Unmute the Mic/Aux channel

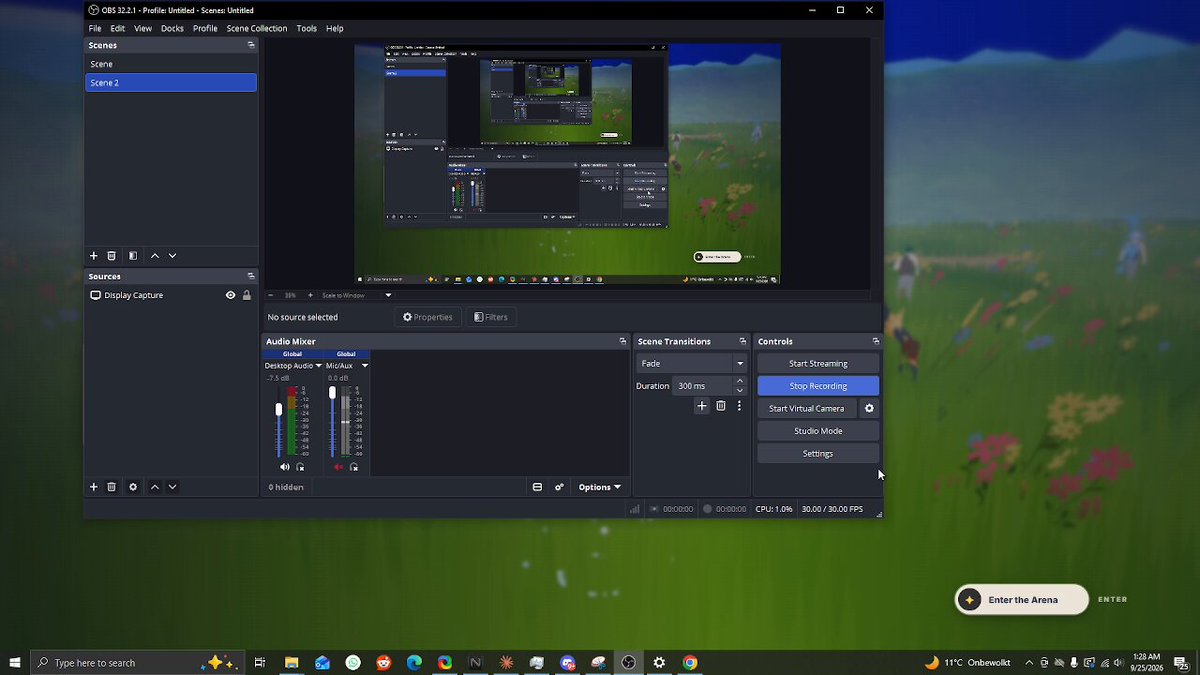pos(339,467)
